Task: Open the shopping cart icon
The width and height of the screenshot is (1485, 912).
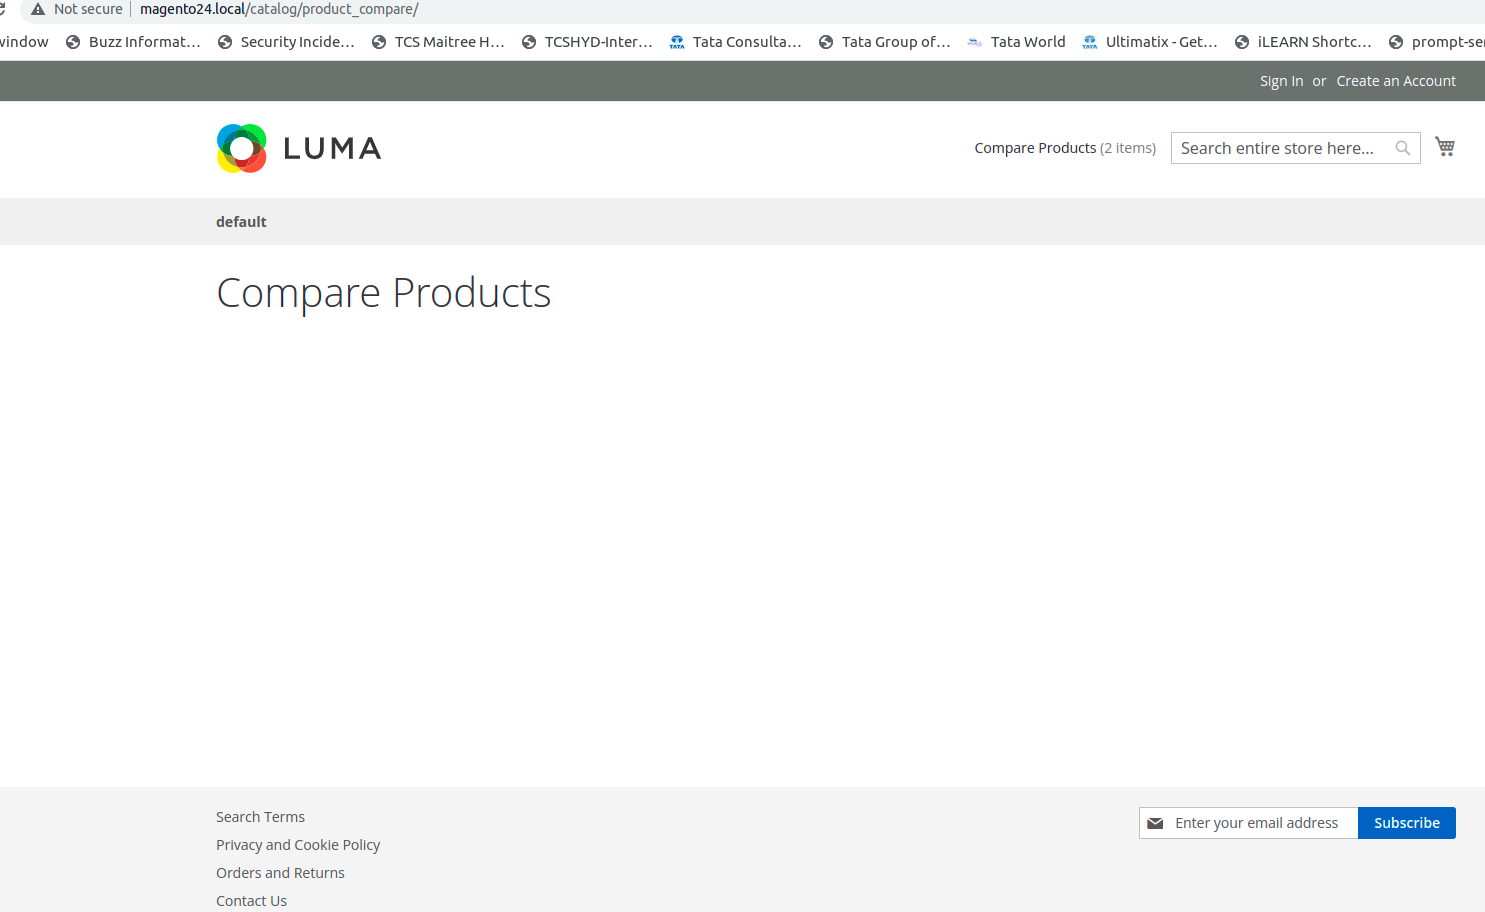Action: 1444,146
